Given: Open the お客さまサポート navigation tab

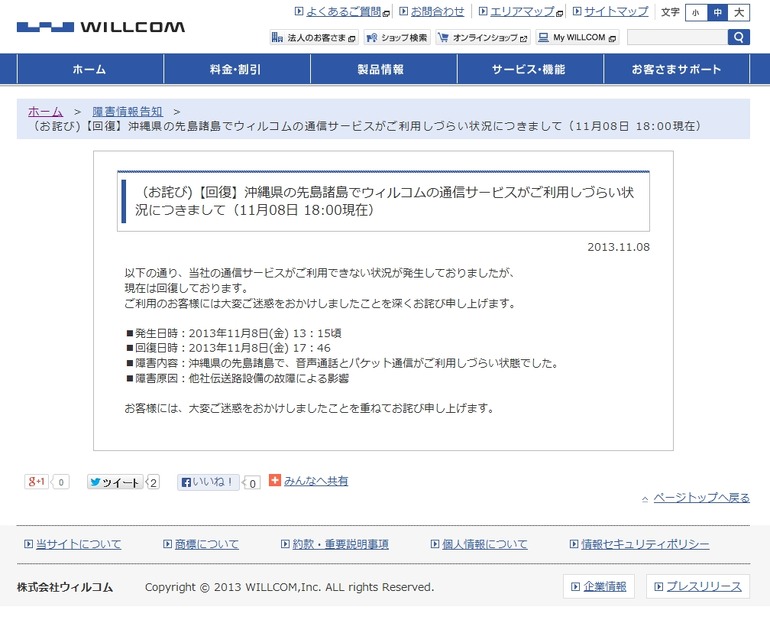Looking at the screenshot, I should 676,69.
